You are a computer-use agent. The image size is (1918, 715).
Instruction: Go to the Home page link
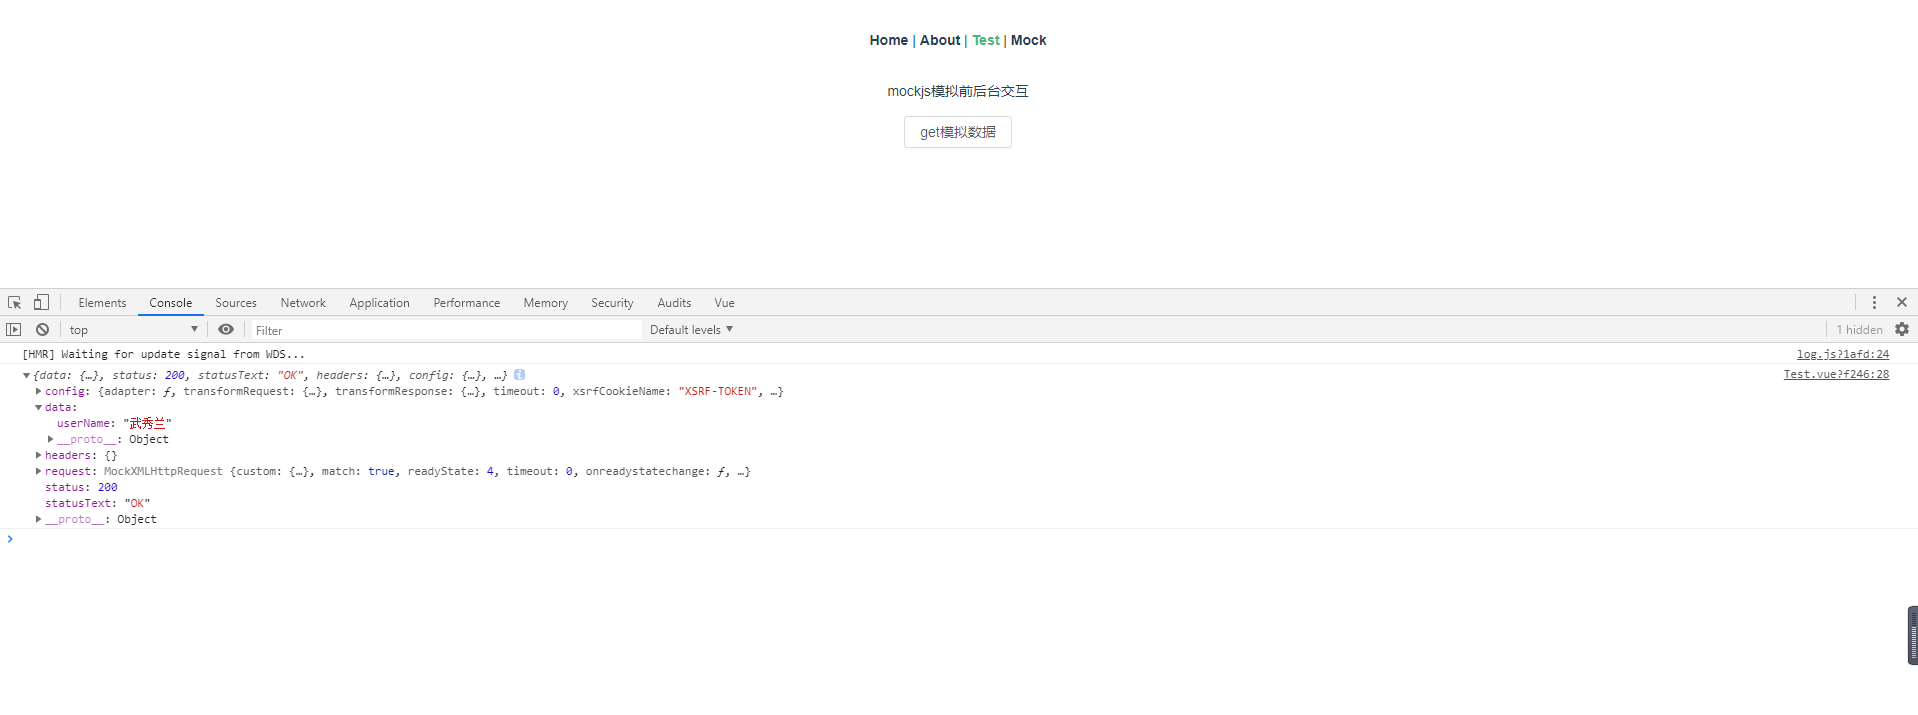[x=888, y=40]
